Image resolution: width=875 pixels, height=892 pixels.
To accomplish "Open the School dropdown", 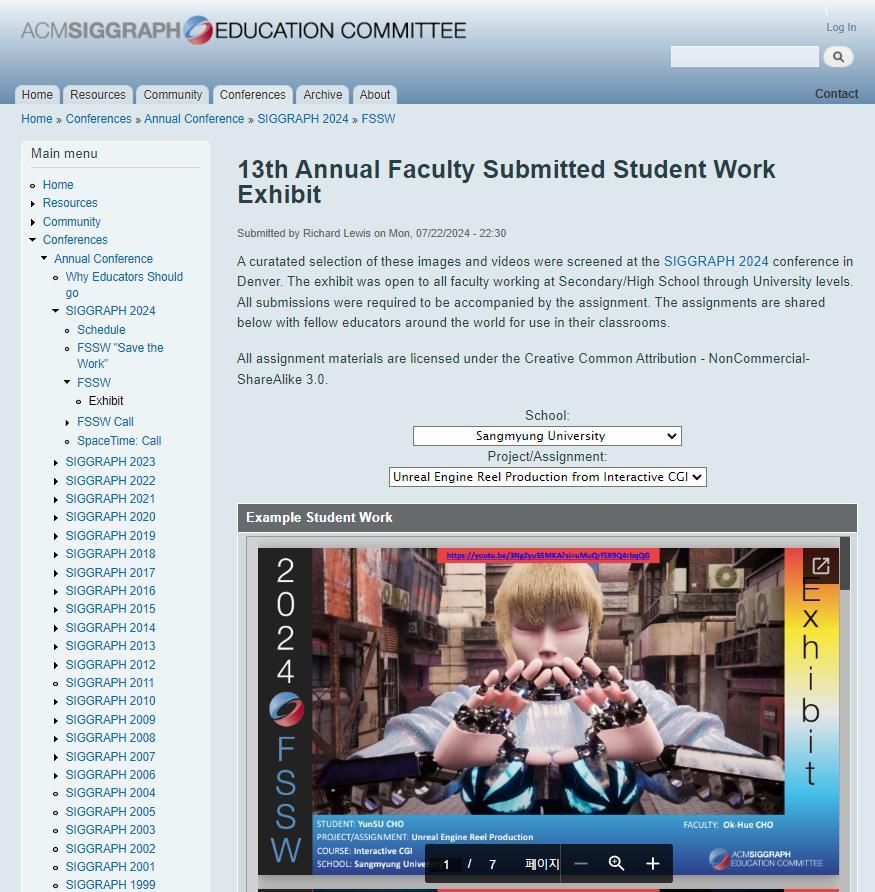I will pos(547,436).
